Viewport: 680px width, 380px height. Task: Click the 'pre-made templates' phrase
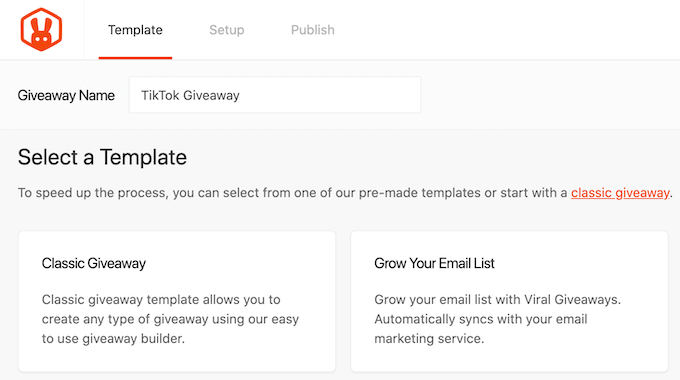[419, 193]
